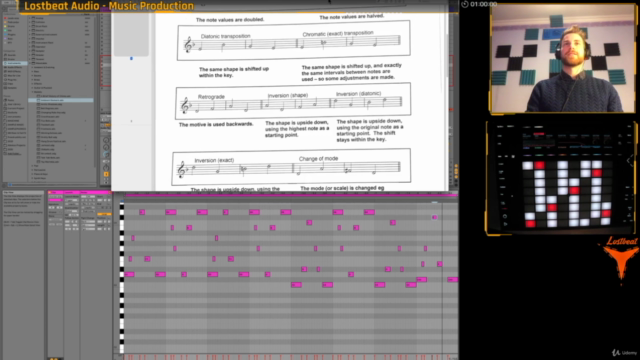Expand the Operator instrument folder
This screenshot has height=360, width=640.
pos(29,47)
